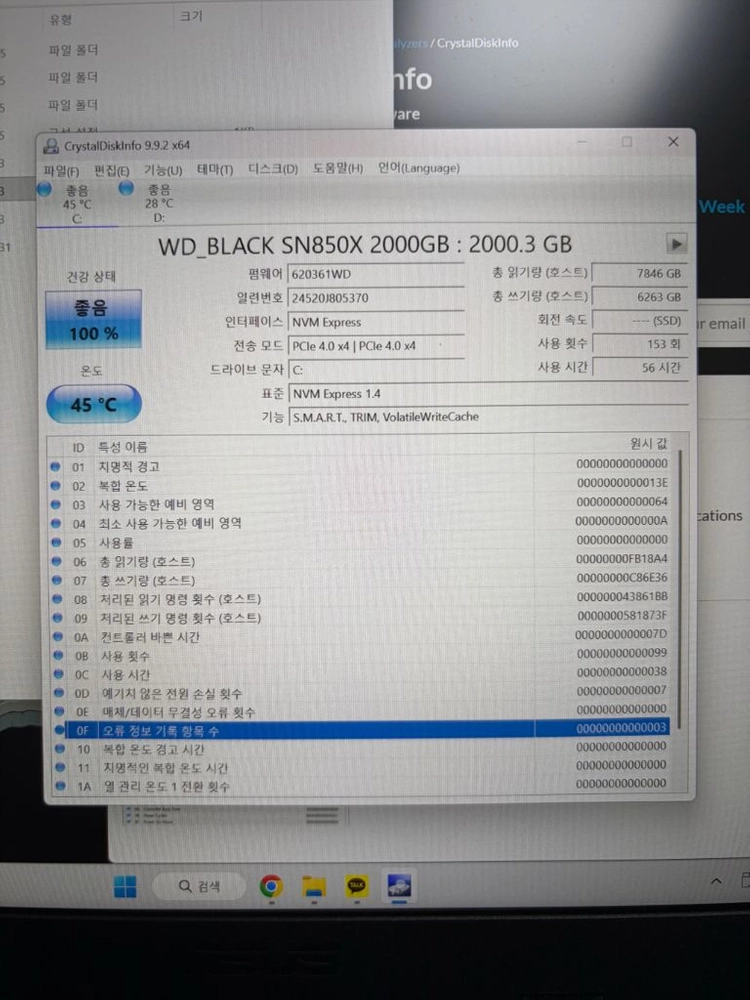750x1000 pixels.
Task: Click the features field S.M.A.R.T., TRIM
Action: [488, 417]
